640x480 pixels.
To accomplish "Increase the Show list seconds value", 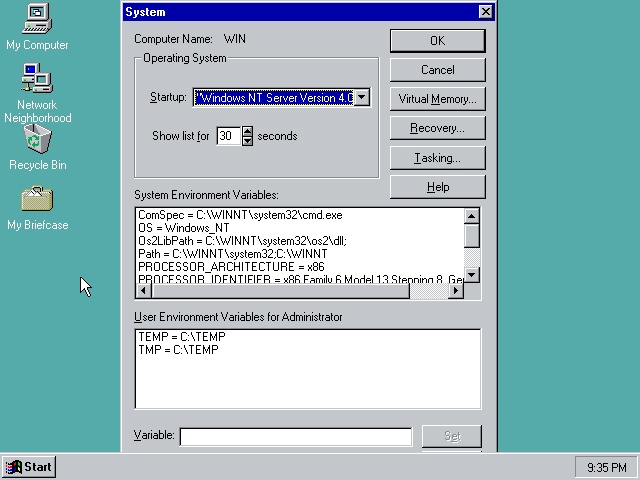I will tap(248, 131).
